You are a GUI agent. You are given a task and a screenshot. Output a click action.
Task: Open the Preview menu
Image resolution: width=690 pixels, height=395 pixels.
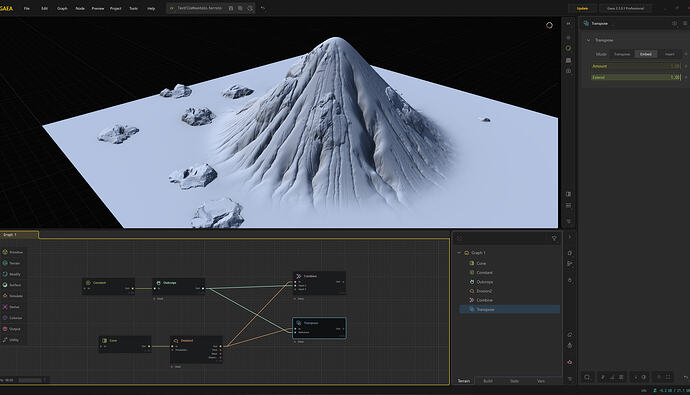click(98, 8)
